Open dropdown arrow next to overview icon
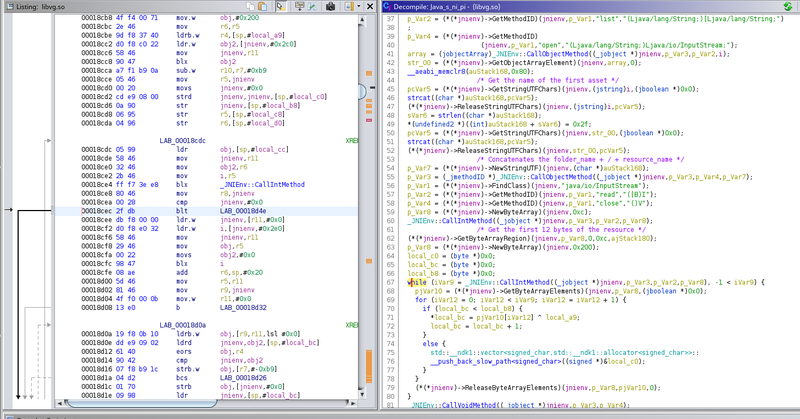The image size is (800, 419). (x=359, y=7)
